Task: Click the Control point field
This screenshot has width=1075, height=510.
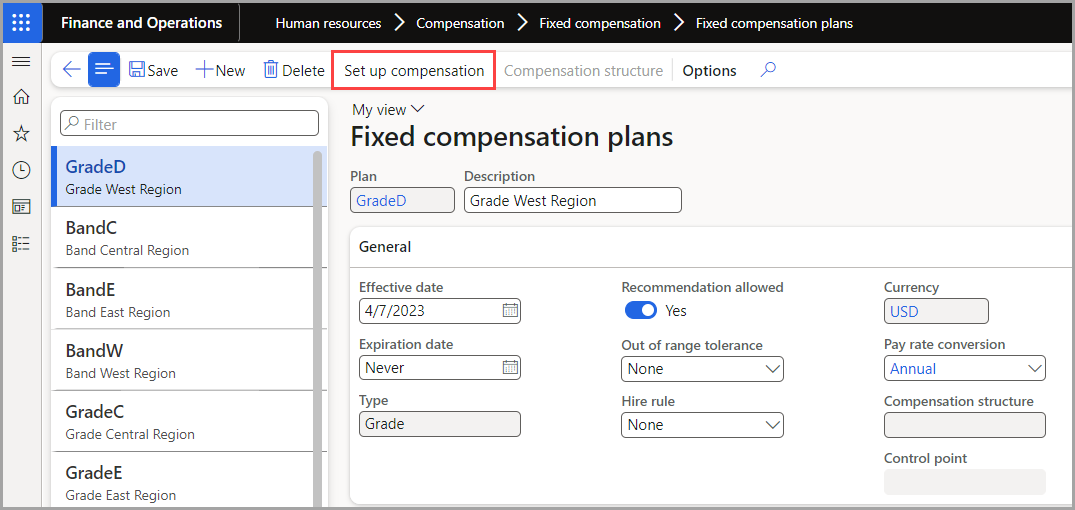Action: 965,482
